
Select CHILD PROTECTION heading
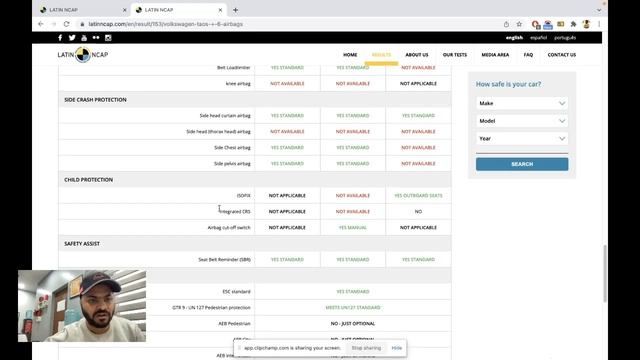pos(89,180)
